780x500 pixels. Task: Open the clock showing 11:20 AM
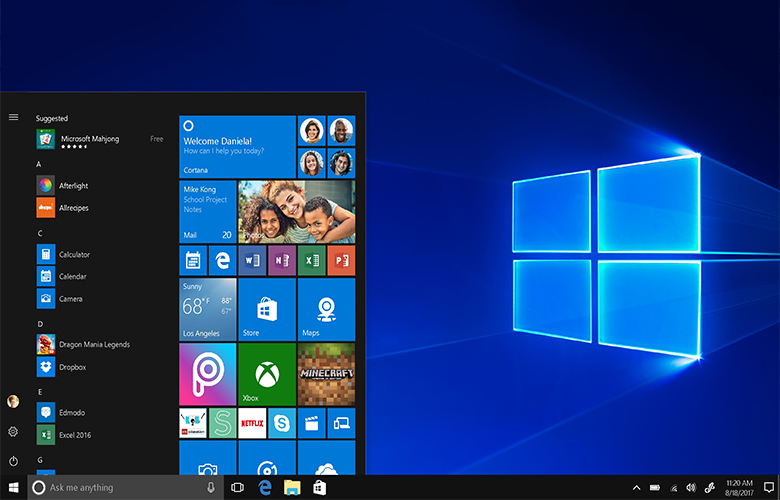tap(739, 488)
